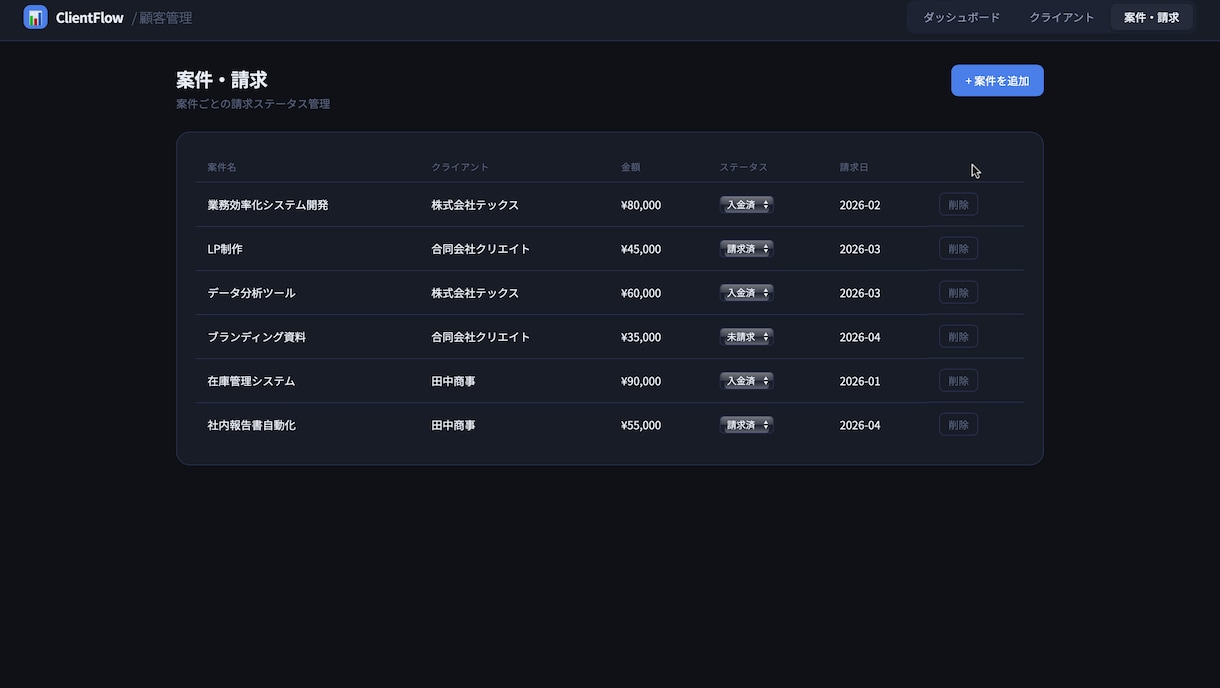Click the 案件・請求 page heading
Screen dimensions: 1220x688
pos(222,80)
